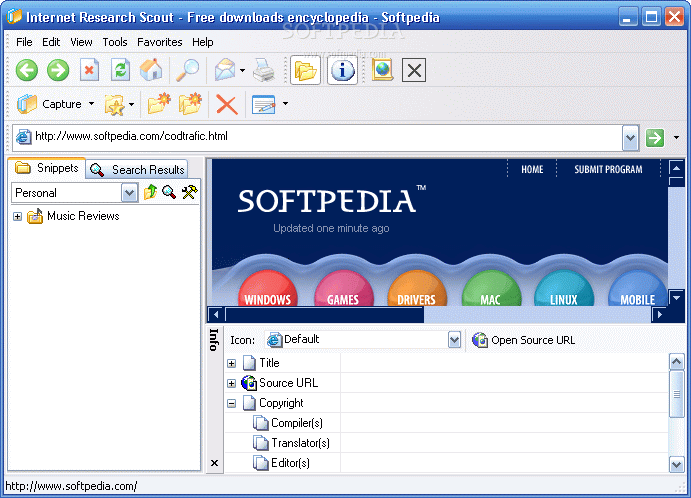Click the snippets search magnifier icon
The height and width of the screenshot is (498, 691).
pos(169,192)
